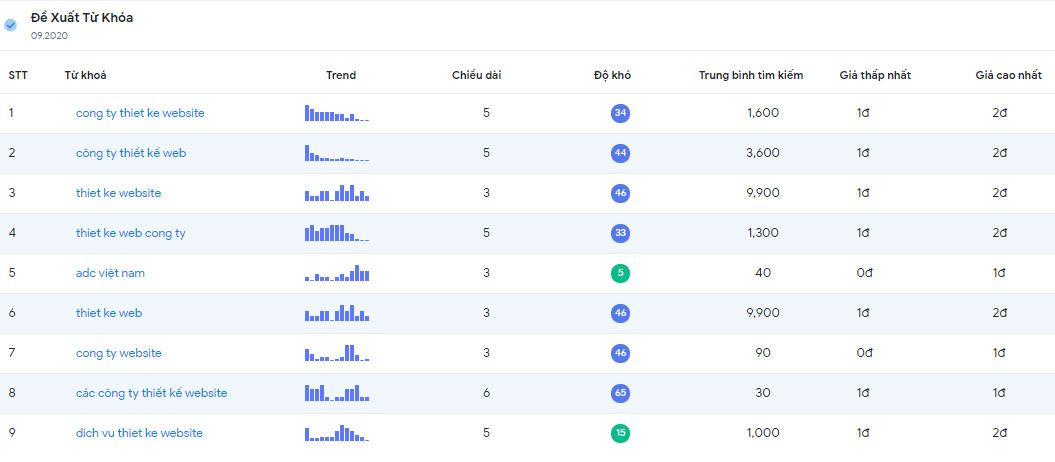Click difficulty badge 34 in row 1
This screenshot has width=1055, height=462.
(x=620, y=113)
